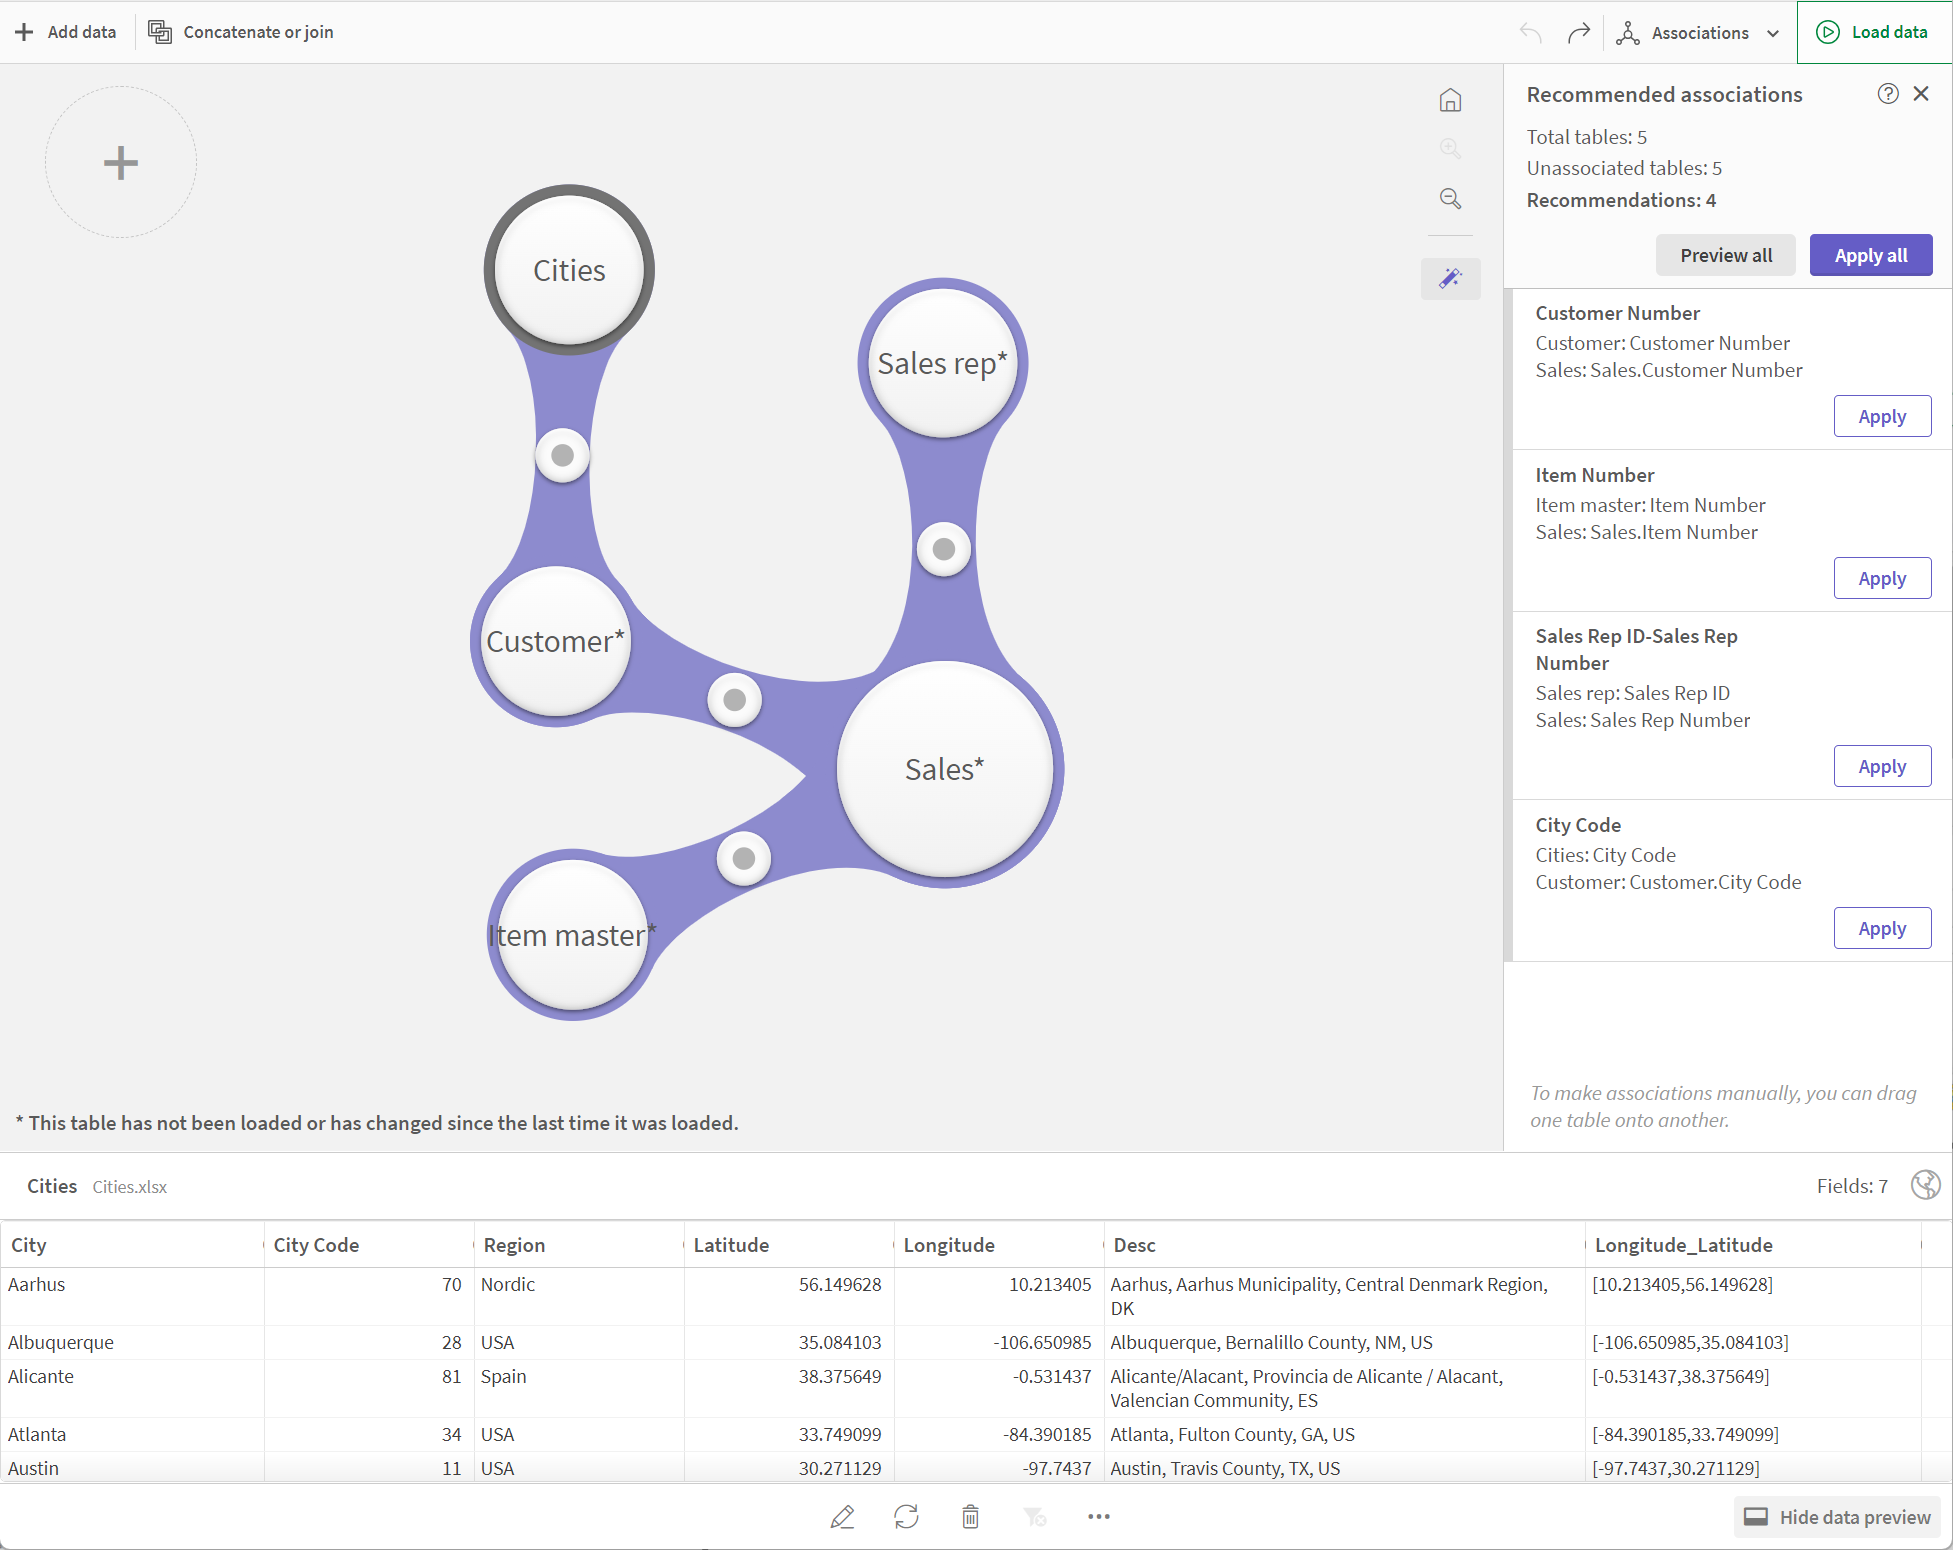Image resolution: width=1953 pixels, height=1550 pixels.
Task: Toggle Hide data preview
Action: point(1837,1517)
